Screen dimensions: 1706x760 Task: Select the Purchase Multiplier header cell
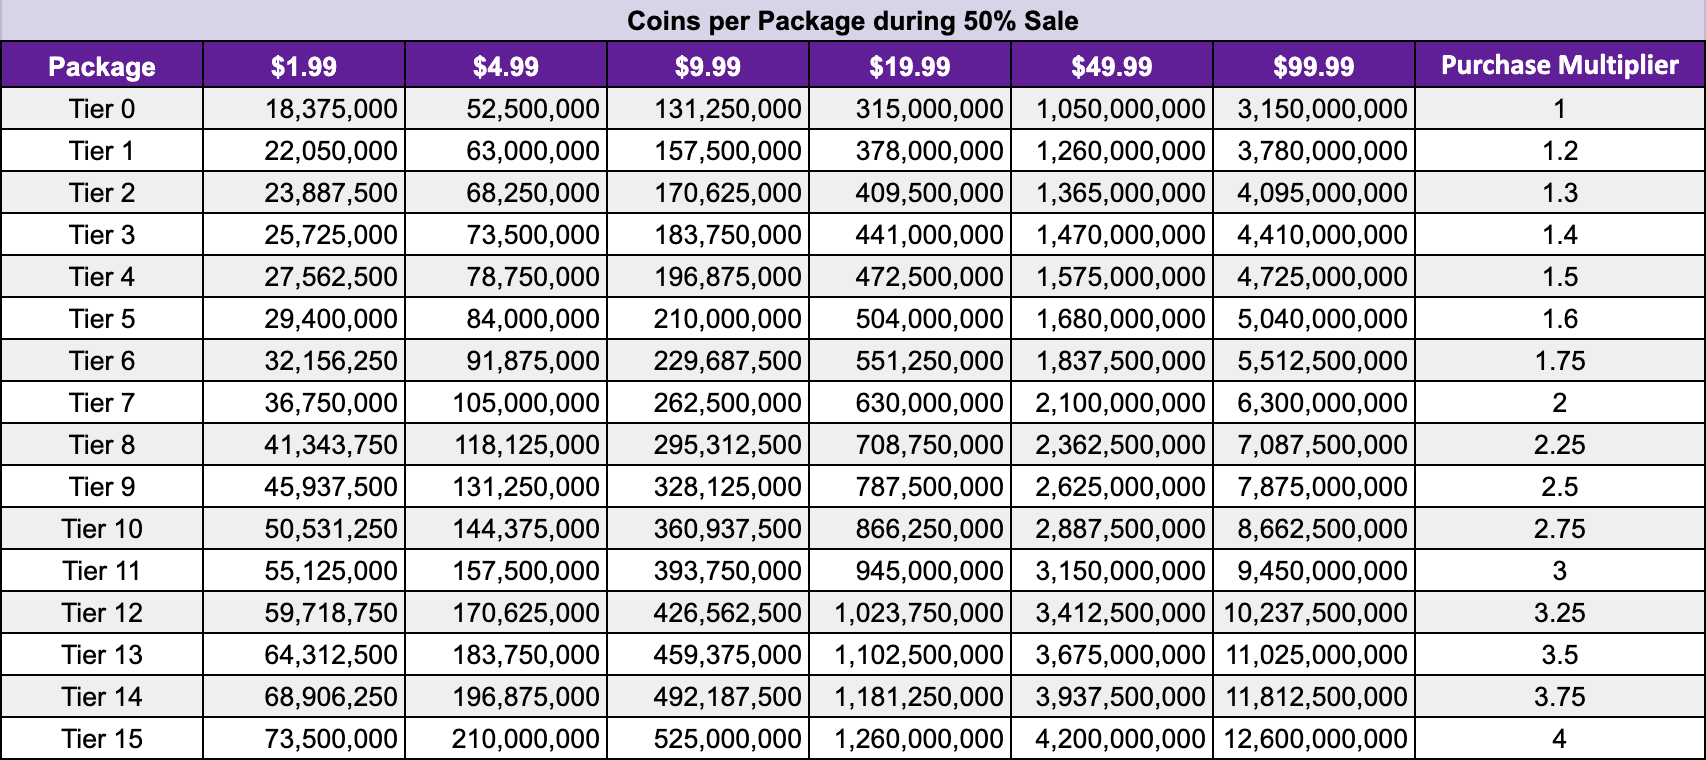(x=1560, y=65)
